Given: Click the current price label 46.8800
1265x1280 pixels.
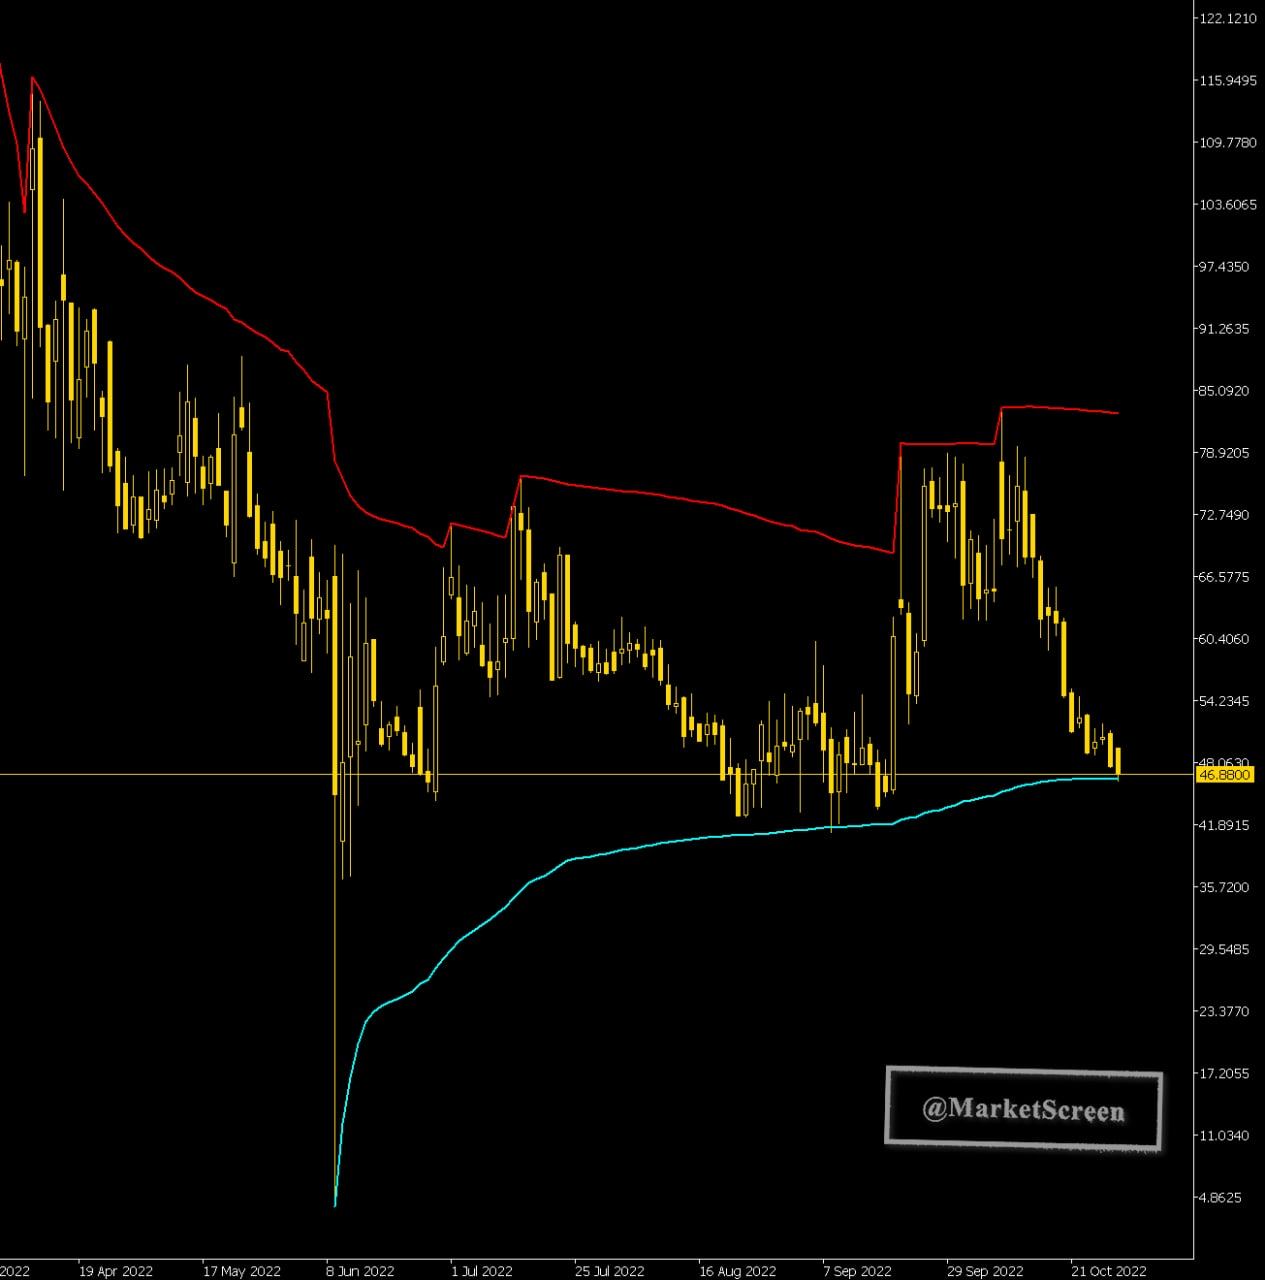Looking at the screenshot, I should pyautogui.click(x=1224, y=775).
